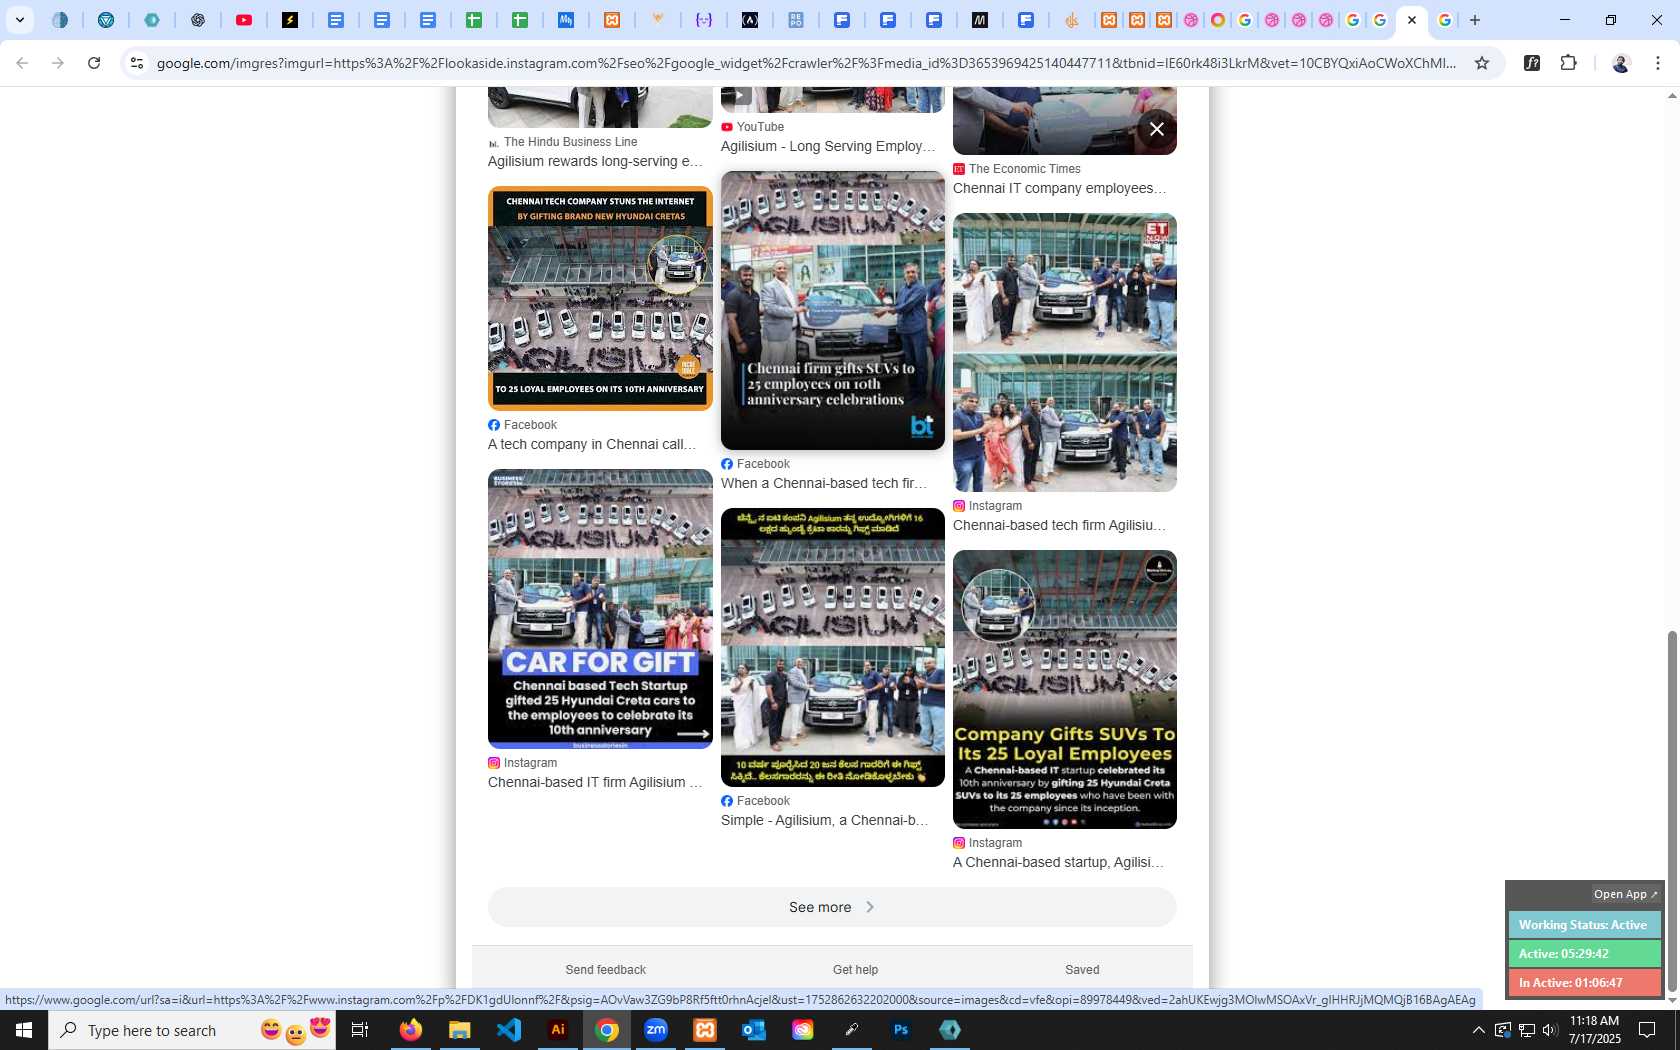Expand the tab search dropdown arrow

point(20,20)
